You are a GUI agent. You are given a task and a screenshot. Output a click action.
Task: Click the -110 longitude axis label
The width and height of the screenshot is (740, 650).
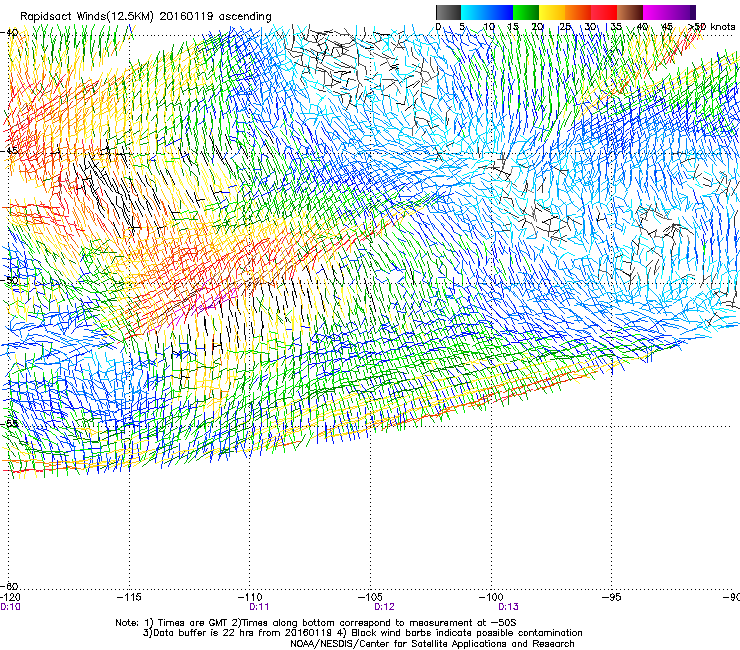click(x=250, y=597)
